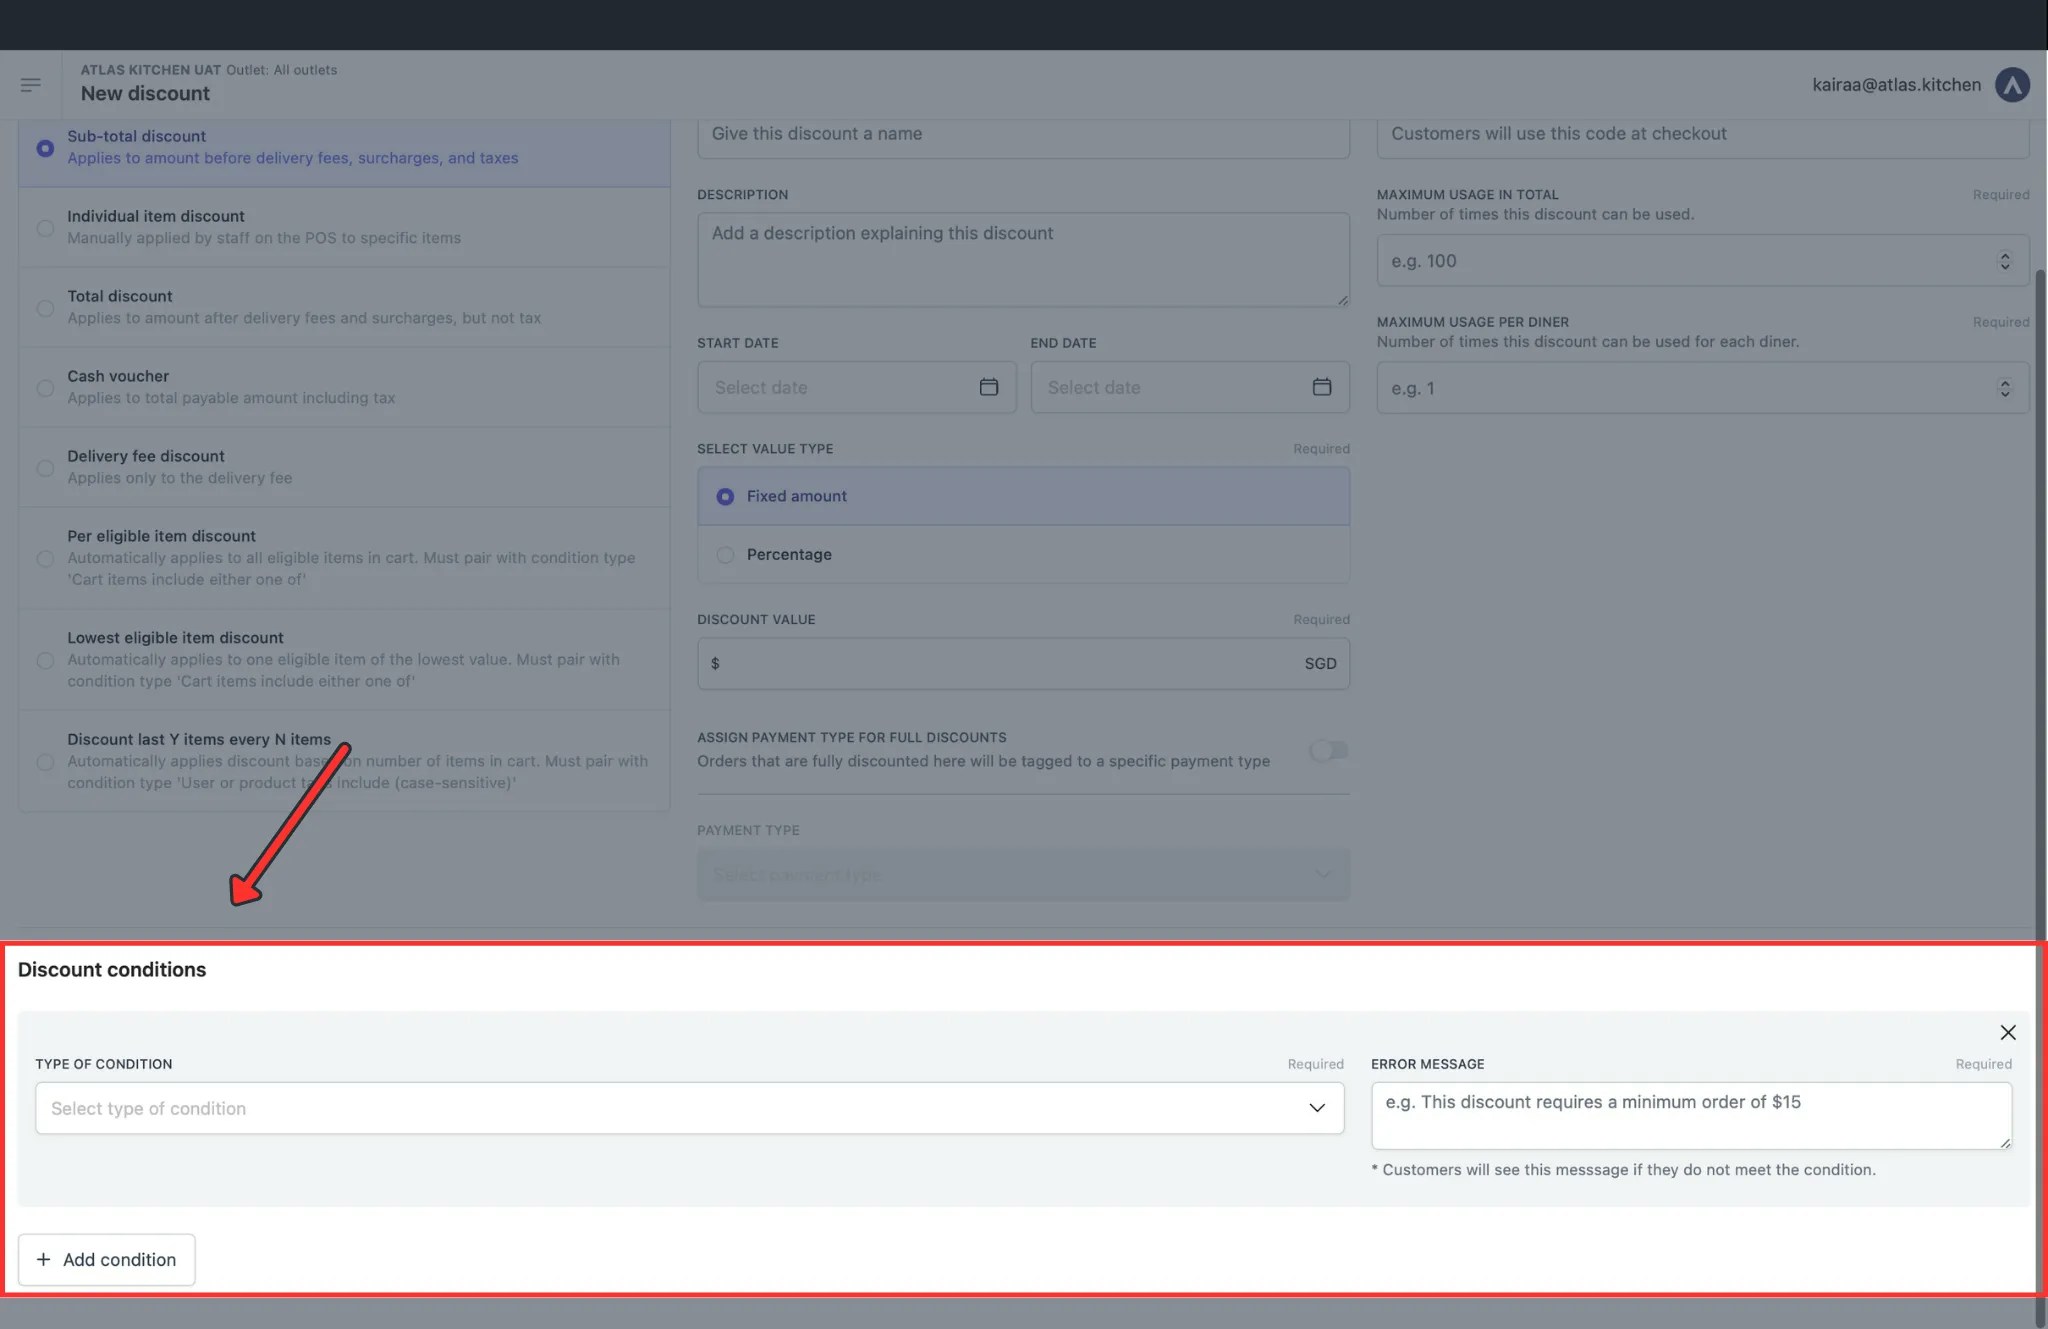Click the Atlas user avatar icon
2048x1329 pixels.
coord(2011,85)
